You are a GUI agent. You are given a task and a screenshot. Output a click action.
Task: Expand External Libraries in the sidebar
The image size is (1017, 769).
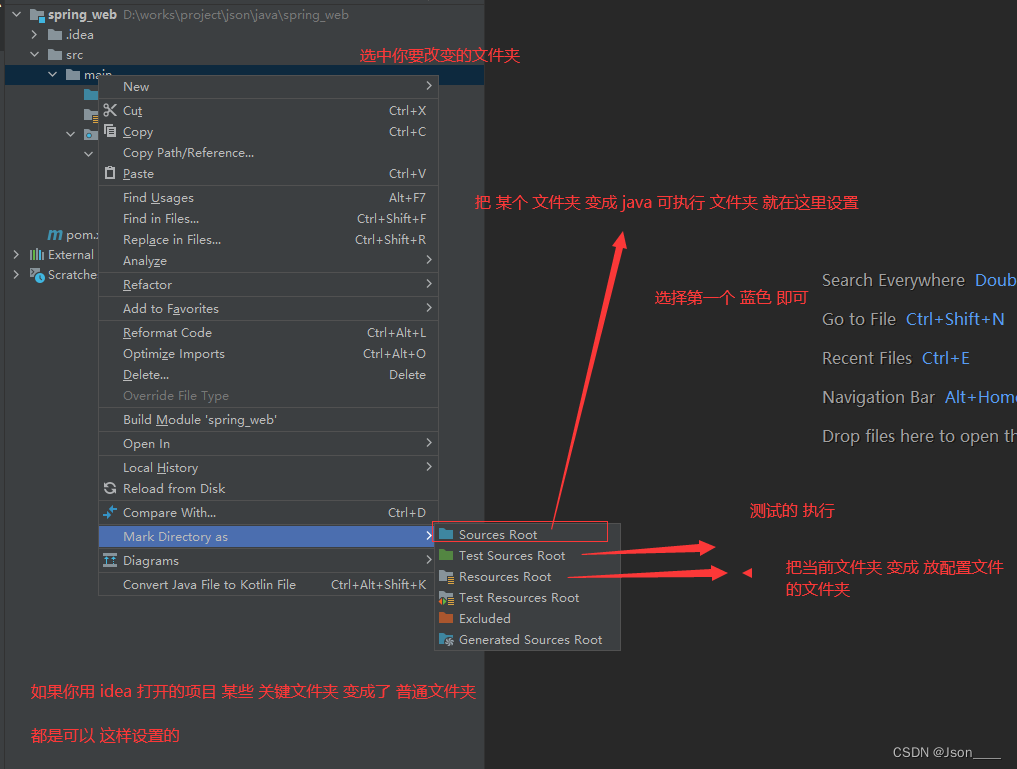click(x=18, y=254)
